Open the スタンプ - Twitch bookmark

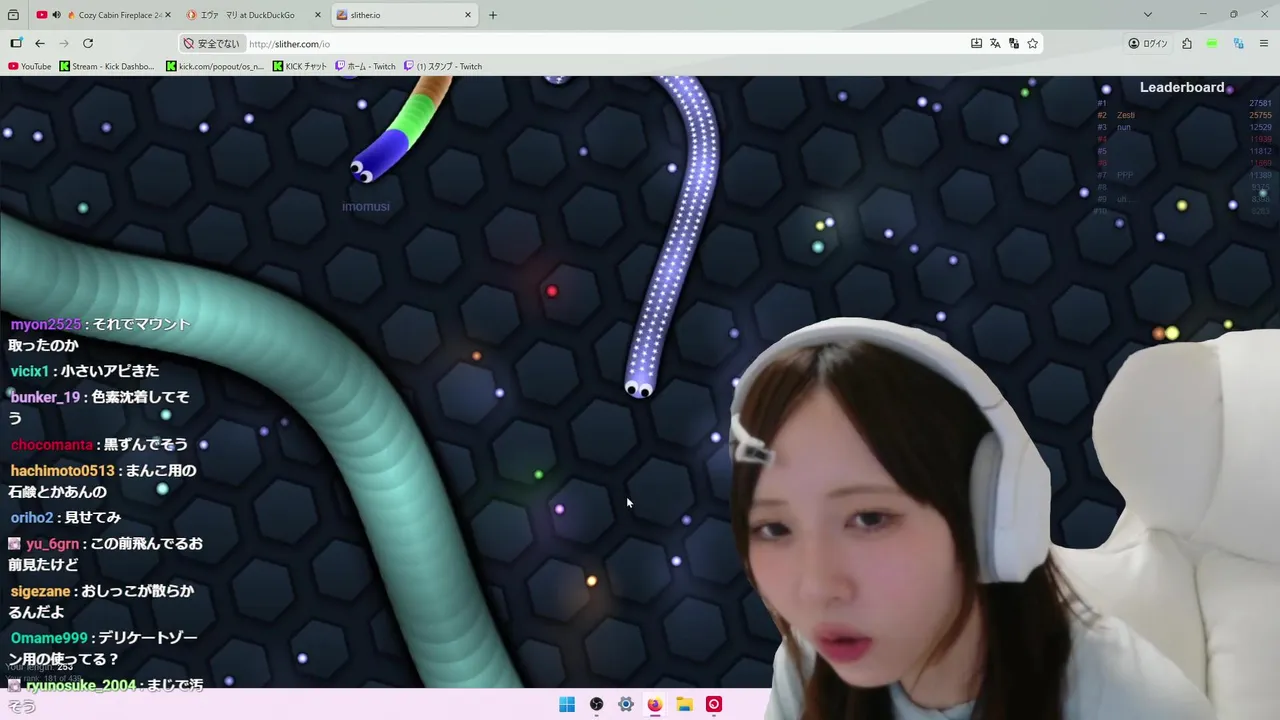click(x=443, y=66)
